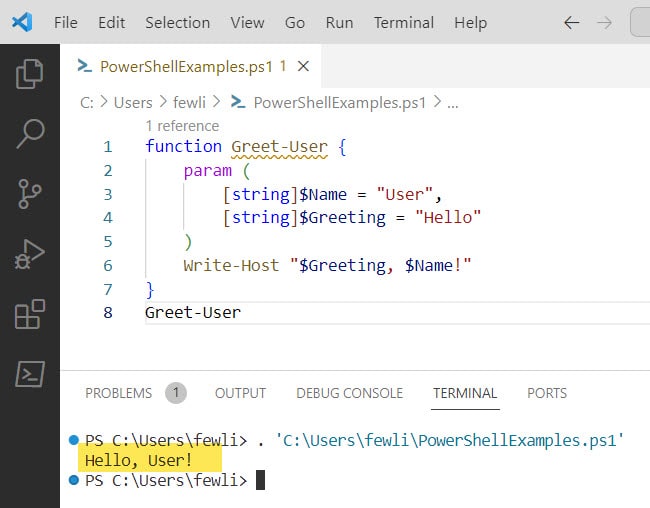Click the "User" string on line 3
This screenshot has width=650, height=508.
(405, 194)
